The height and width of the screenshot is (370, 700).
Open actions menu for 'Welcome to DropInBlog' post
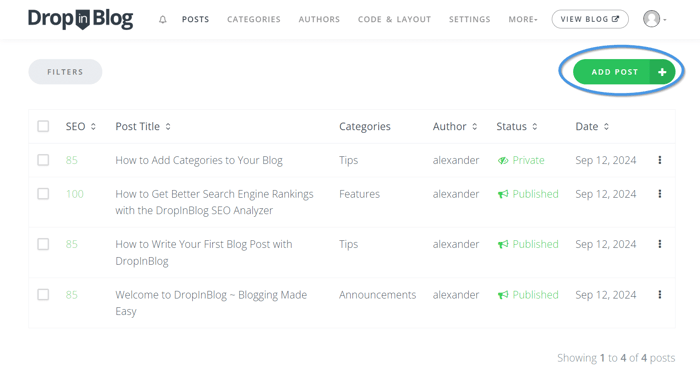coord(660,295)
